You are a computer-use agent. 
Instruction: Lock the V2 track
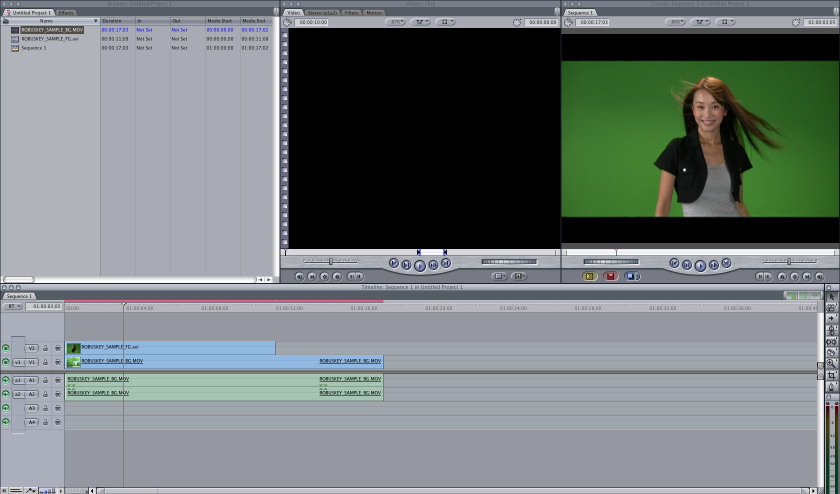pyautogui.click(x=46, y=348)
